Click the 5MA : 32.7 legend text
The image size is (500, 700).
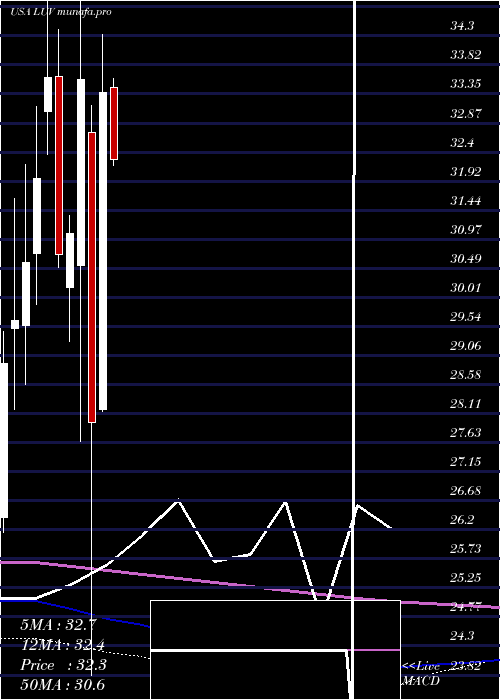[x=56, y=625]
